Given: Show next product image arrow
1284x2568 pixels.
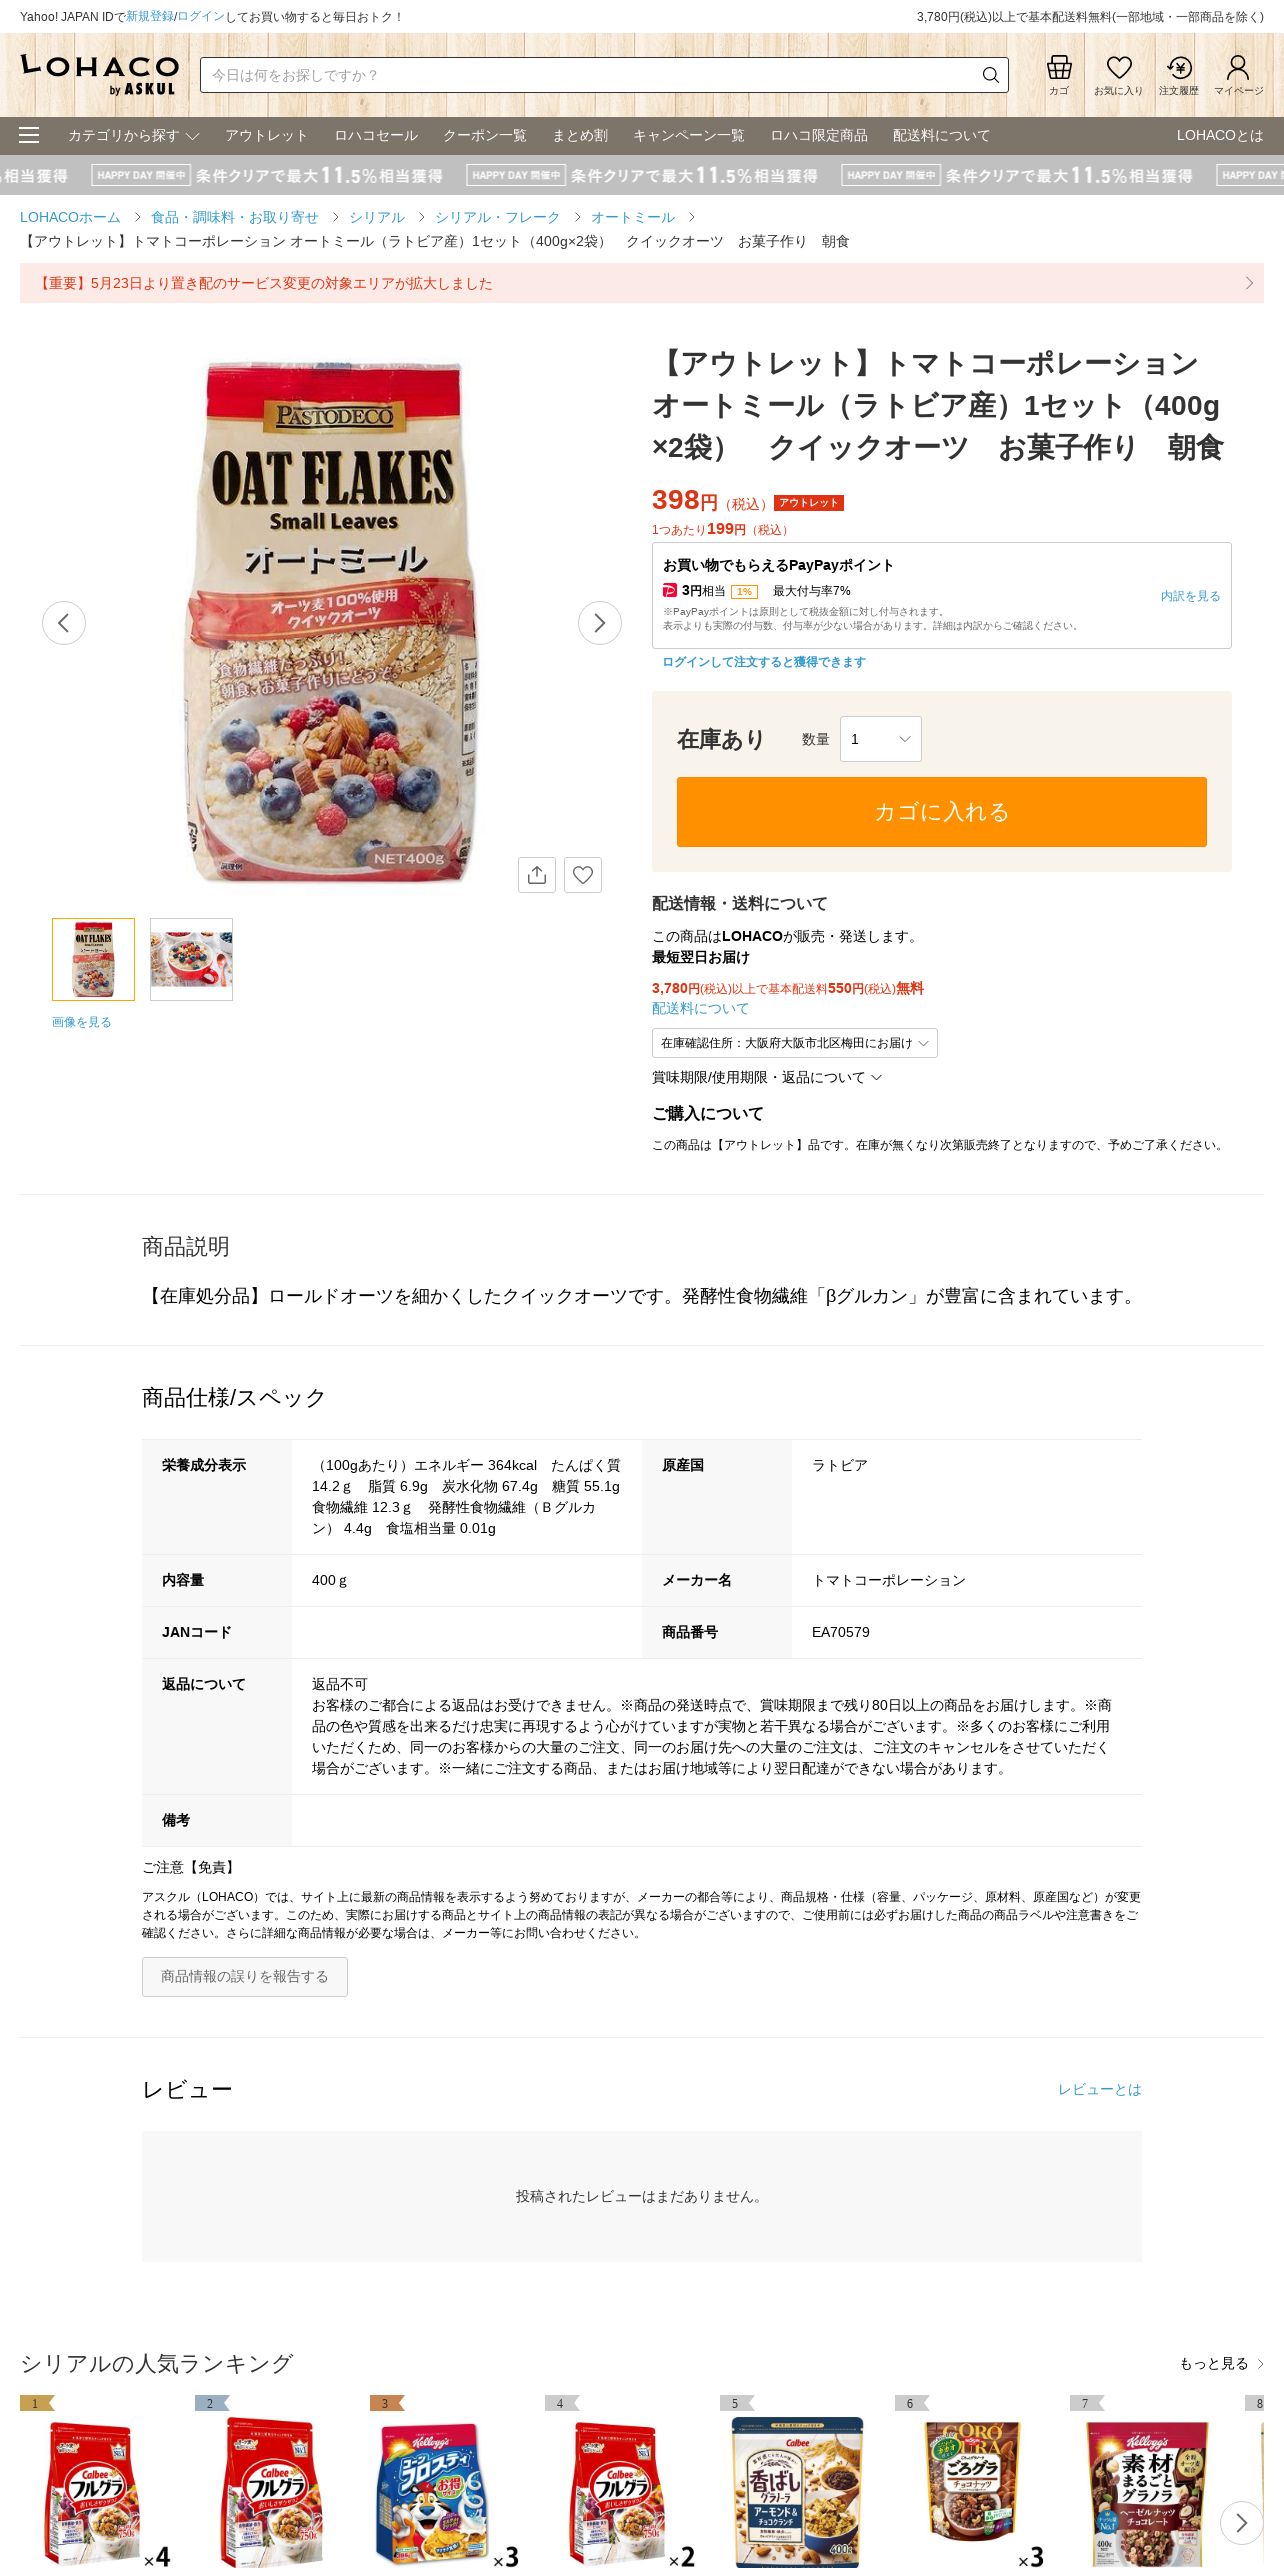Looking at the screenshot, I should pyautogui.click(x=600, y=623).
